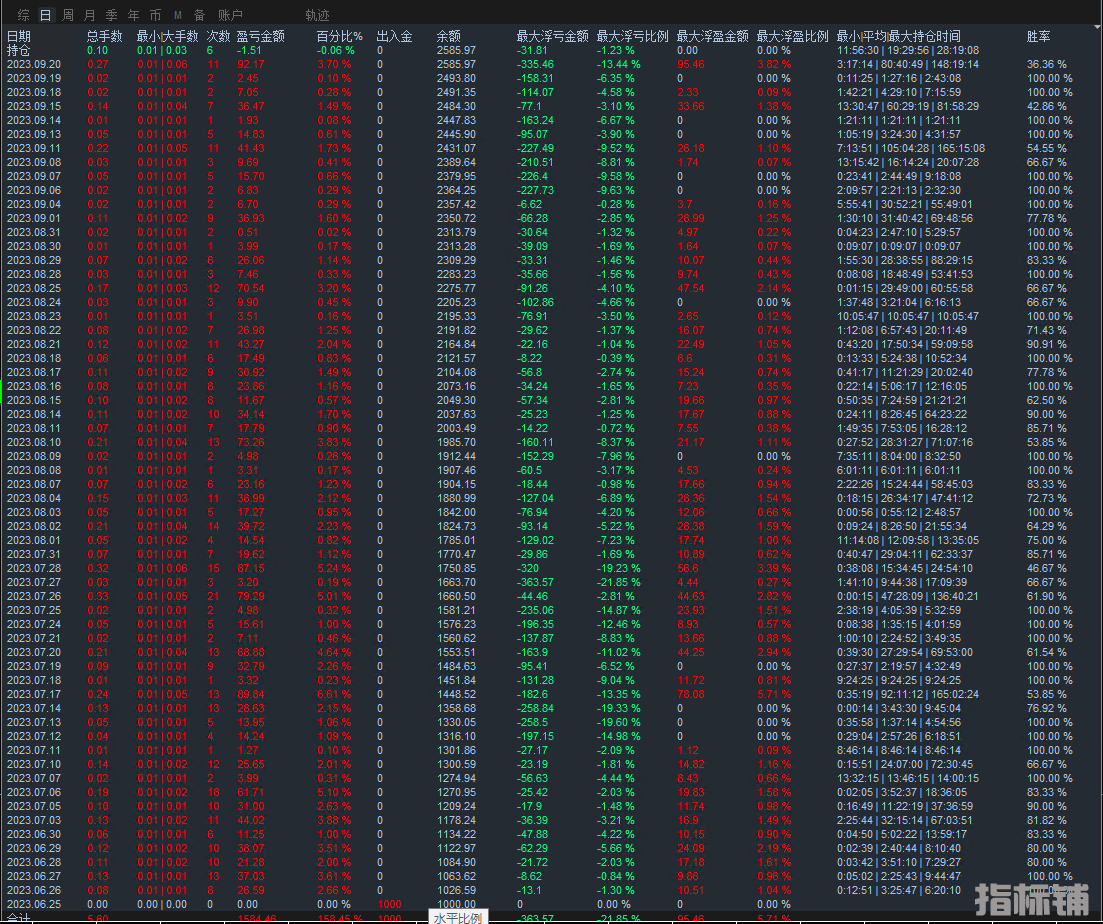
Task: Select the 2023.06.25 deposit row
Action: pos(33,904)
